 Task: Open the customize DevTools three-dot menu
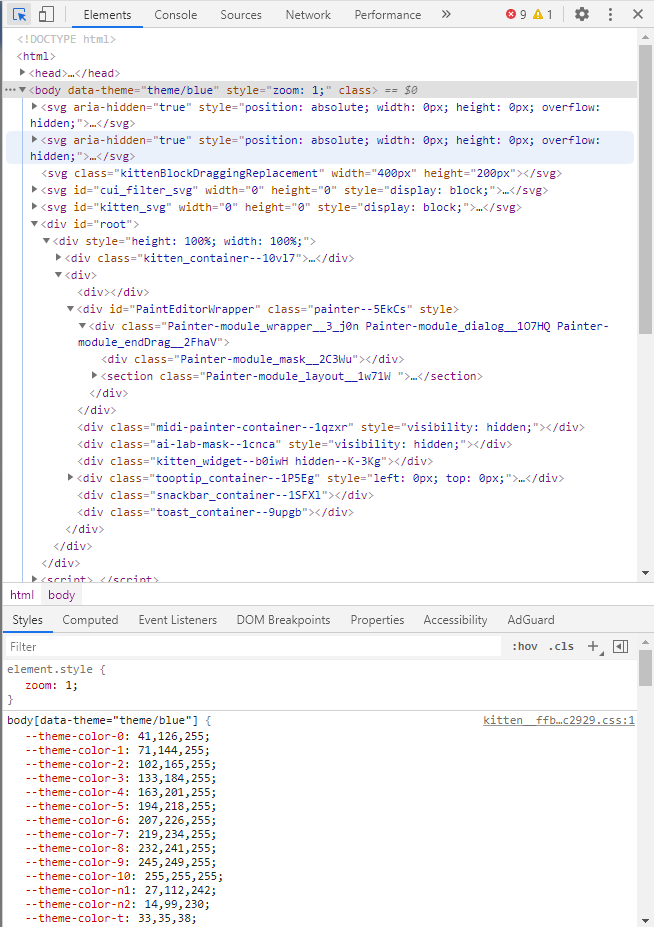click(610, 14)
